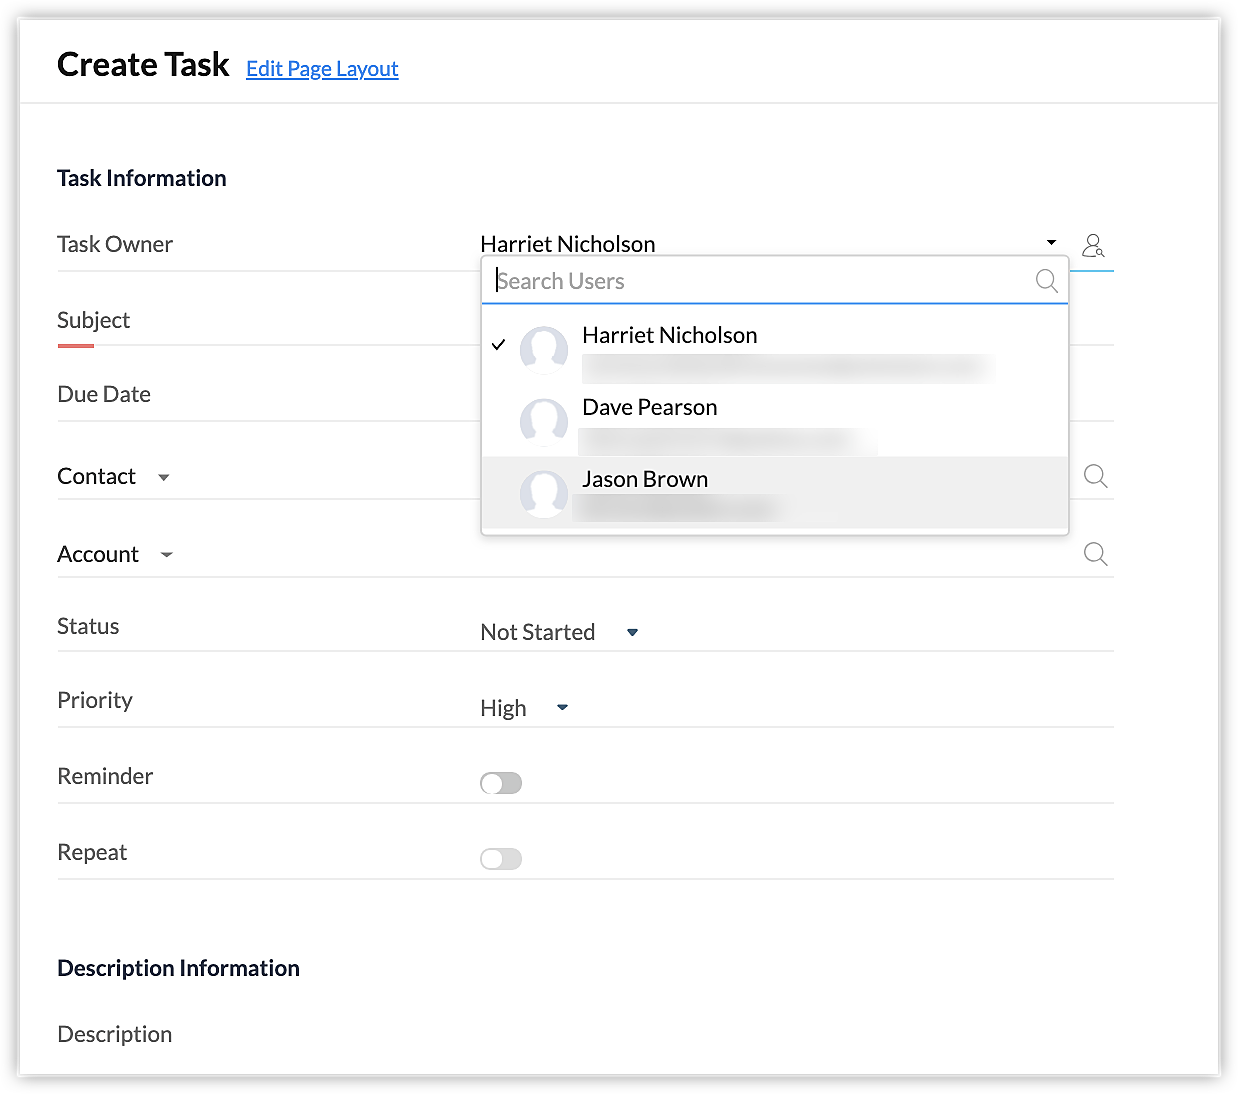This screenshot has height=1094, width=1238.
Task: Expand the Status dropdown showing Not Started
Action: point(632,633)
